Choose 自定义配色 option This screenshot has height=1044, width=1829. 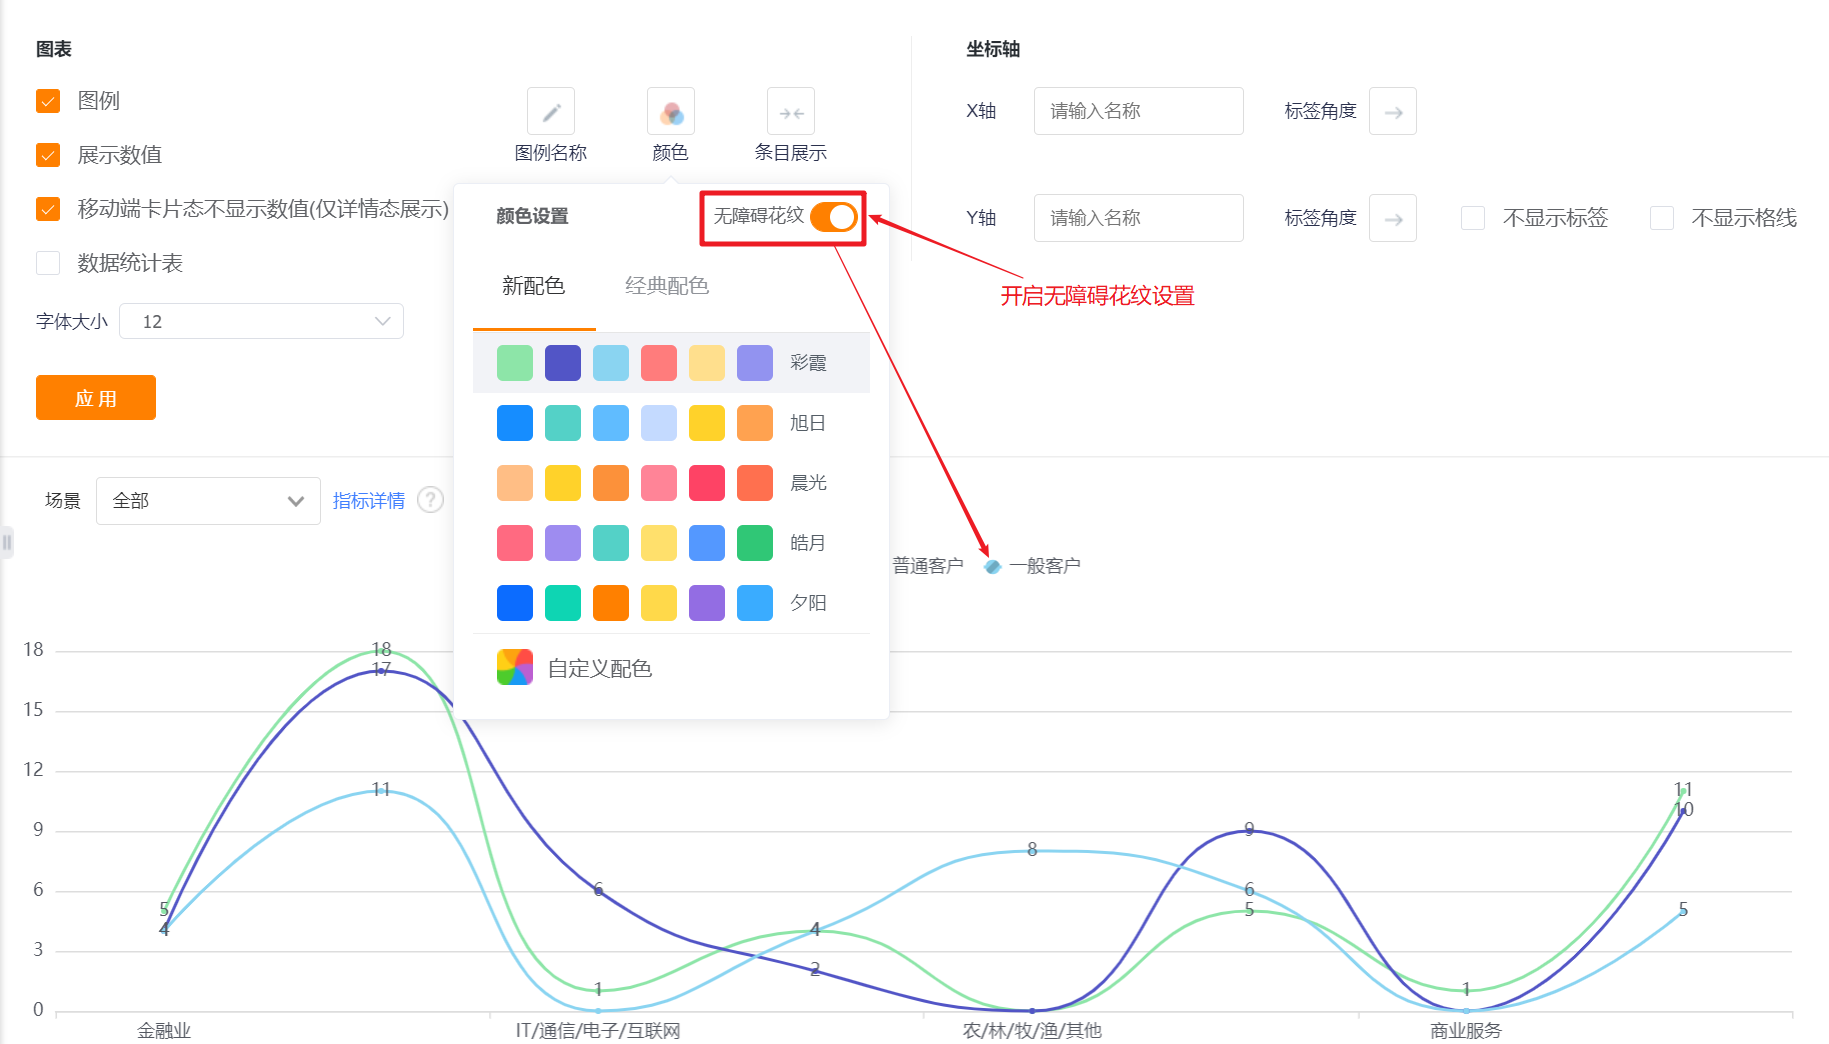(x=600, y=668)
